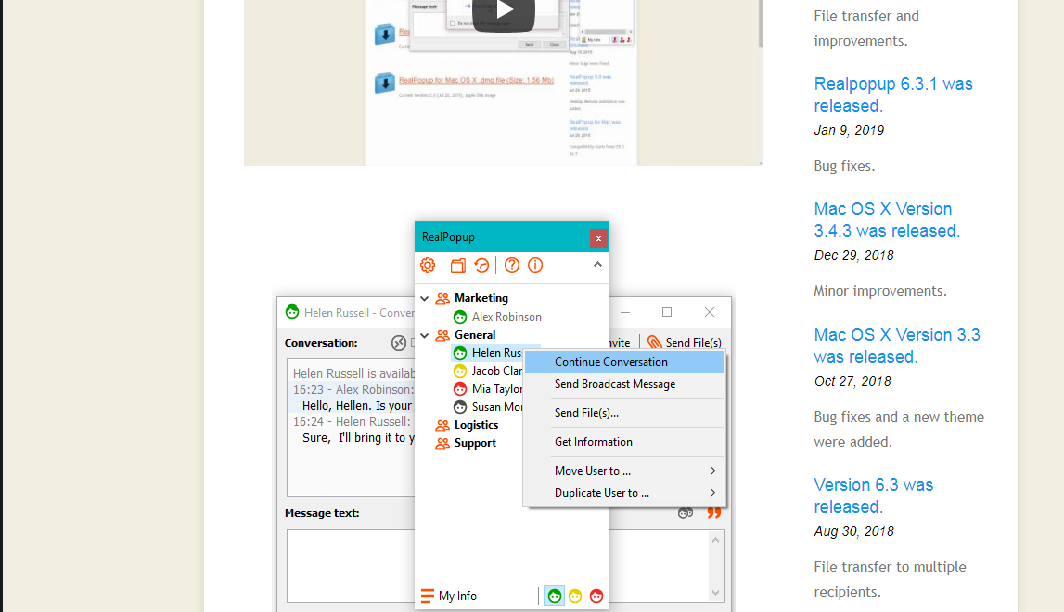Screen dimensions: 1064x612
Task: Click the refresh users icon
Action: click(482, 265)
